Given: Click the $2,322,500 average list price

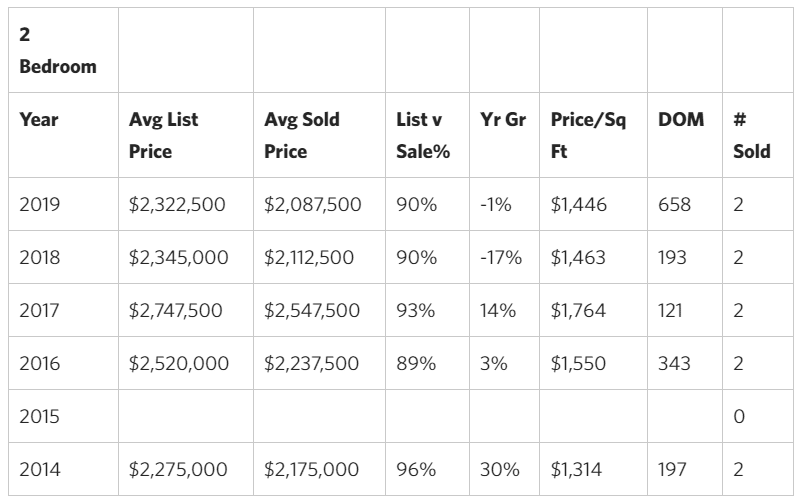Looking at the screenshot, I should (x=177, y=205).
